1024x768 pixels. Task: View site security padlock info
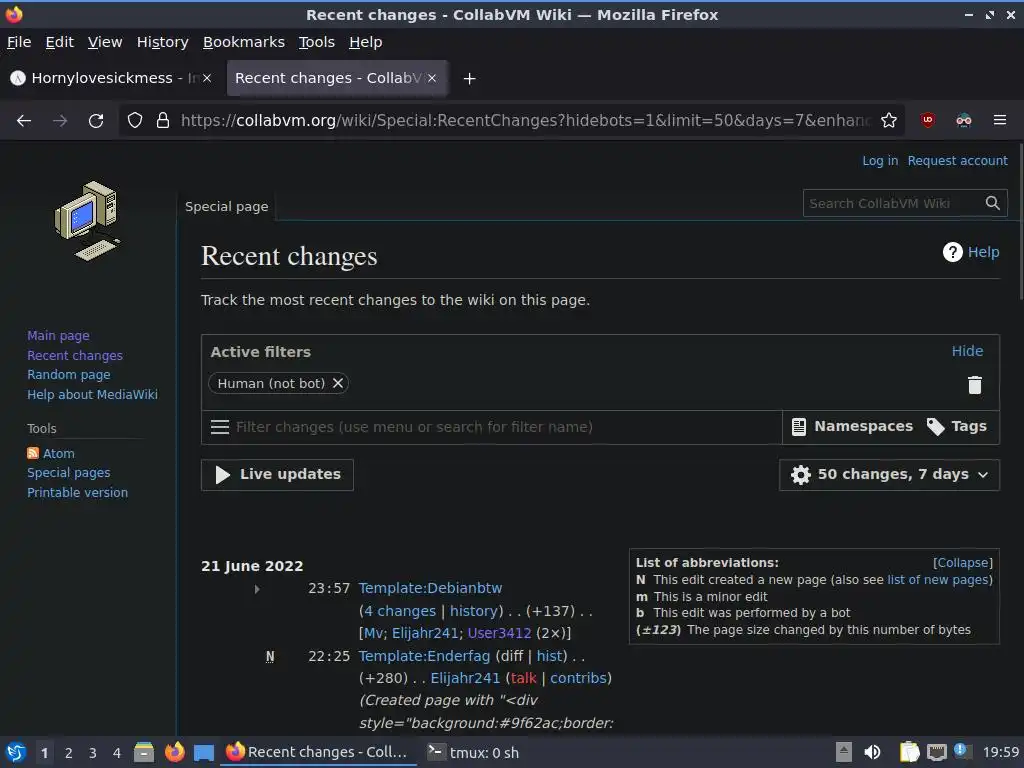tap(163, 121)
